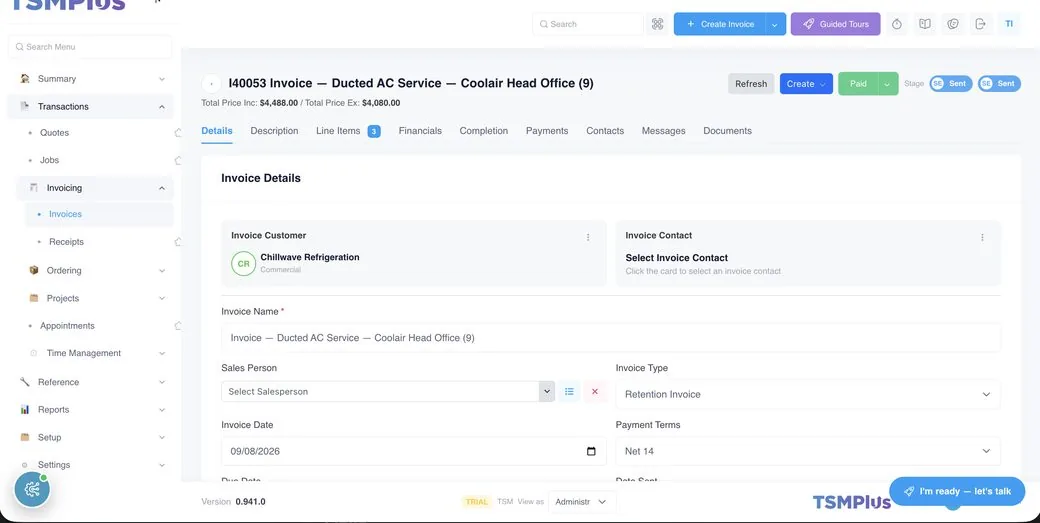Switch to the Financials tab
1040x523 pixels.
tap(420, 131)
